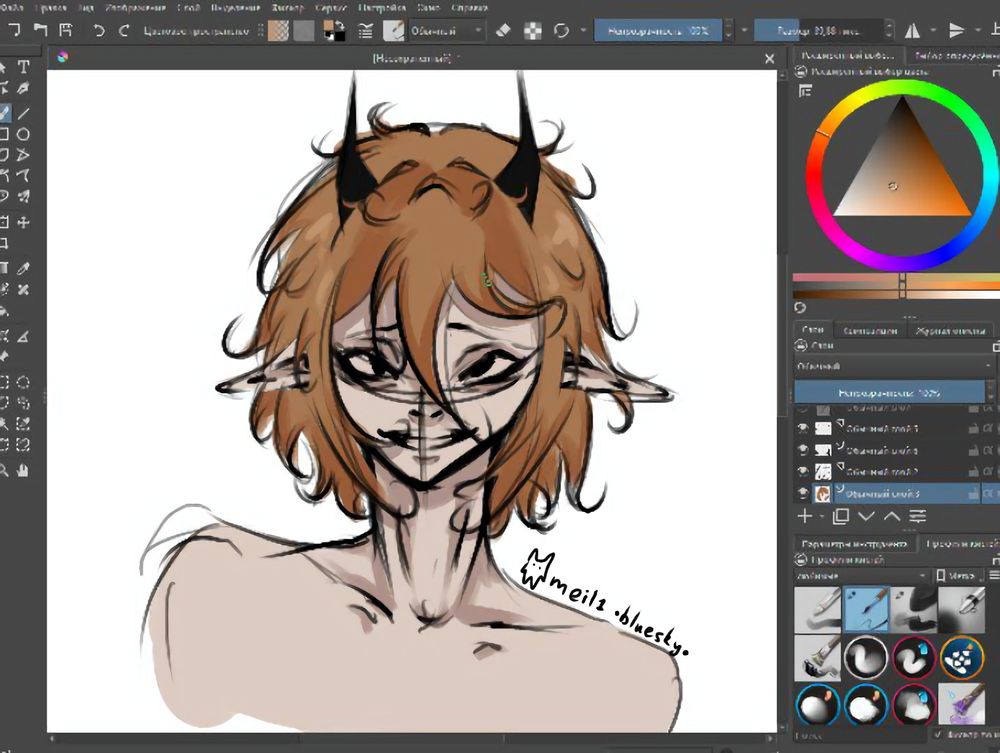The height and width of the screenshot is (753, 1000).
Task: Undo the last action
Action: [x=98, y=30]
